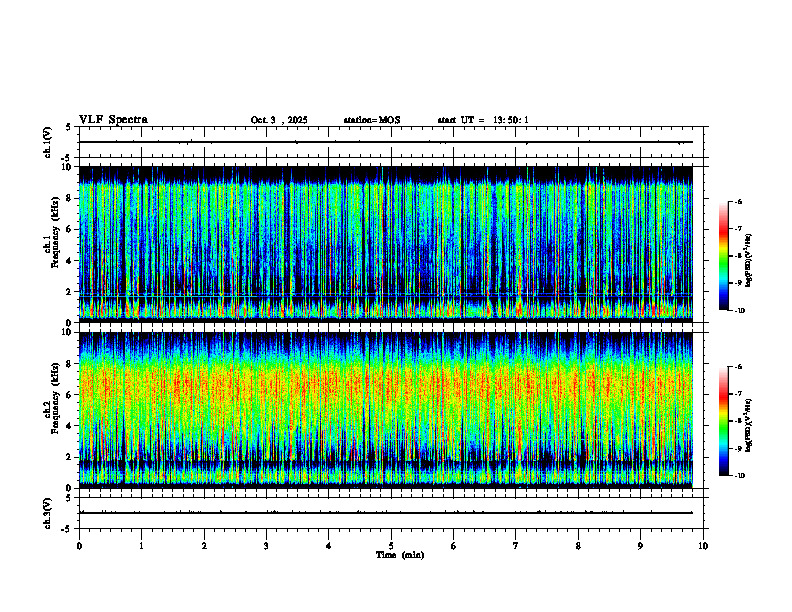Click the ch.1 color bar "log(PSD)" label
The height and width of the screenshot is (612, 792).
click(x=749, y=261)
